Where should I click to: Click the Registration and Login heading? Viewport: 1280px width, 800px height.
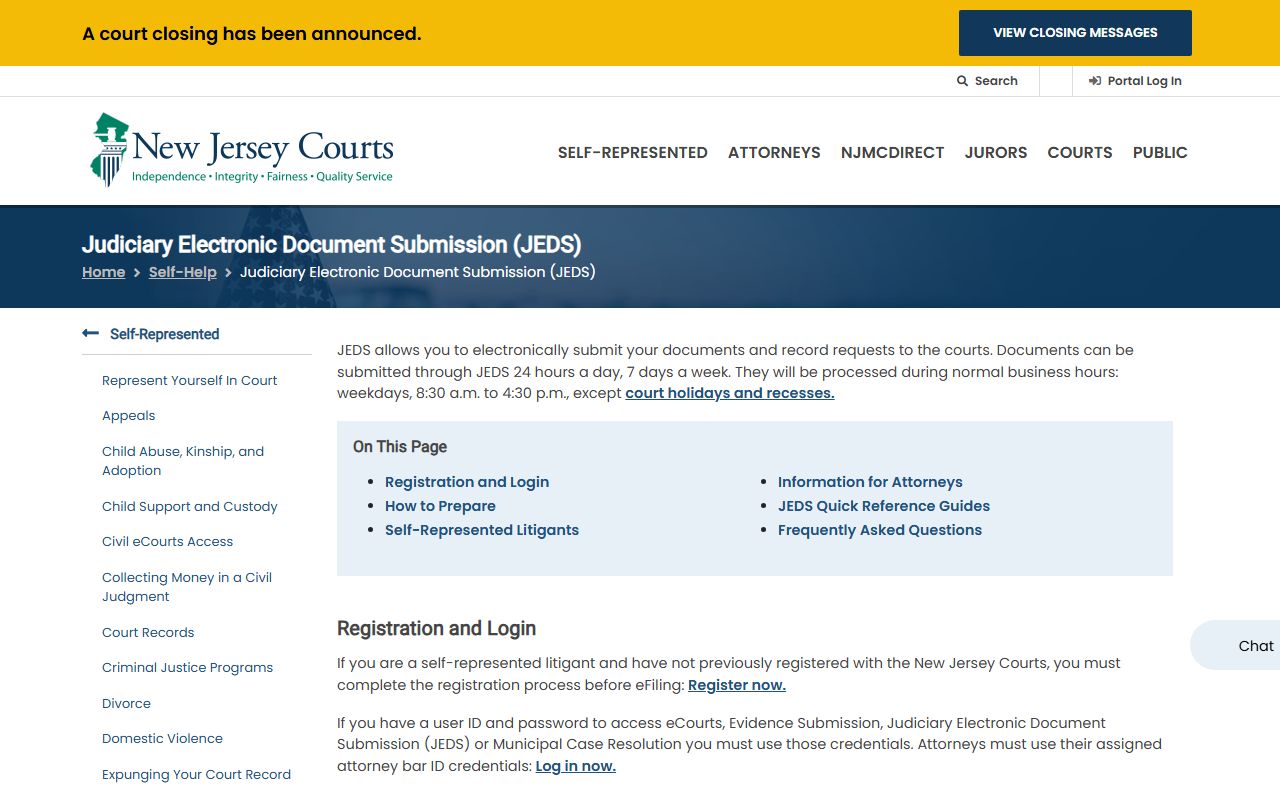point(436,628)
